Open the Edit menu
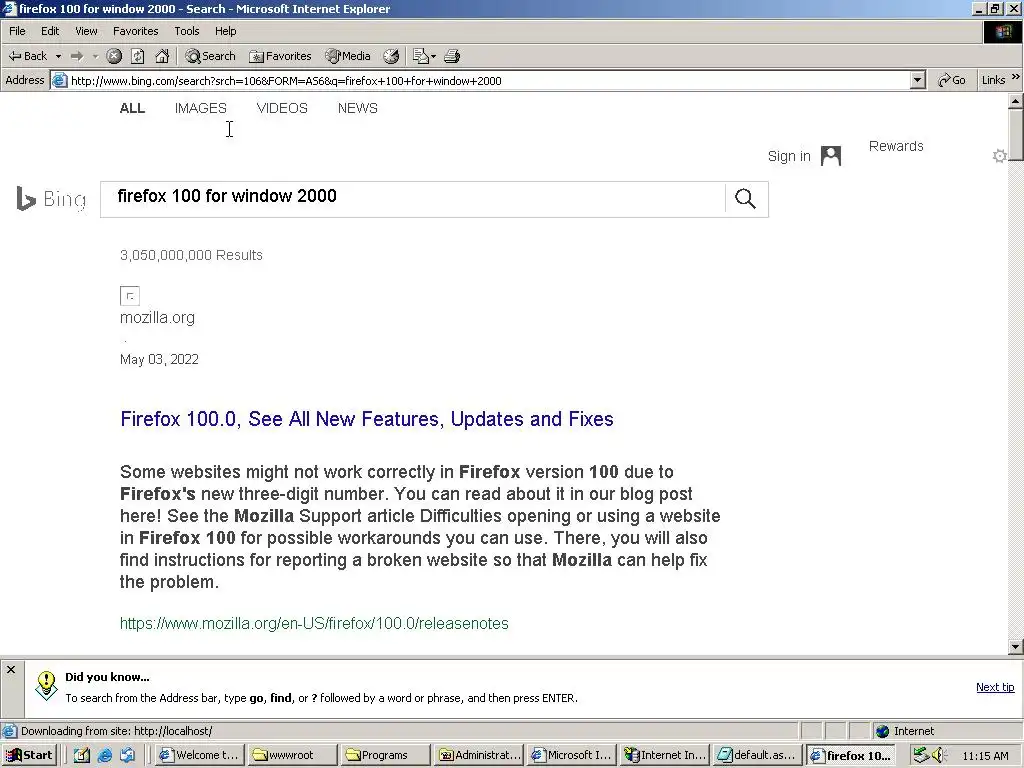Screen dimensions: 1024x768 (50, 31)
